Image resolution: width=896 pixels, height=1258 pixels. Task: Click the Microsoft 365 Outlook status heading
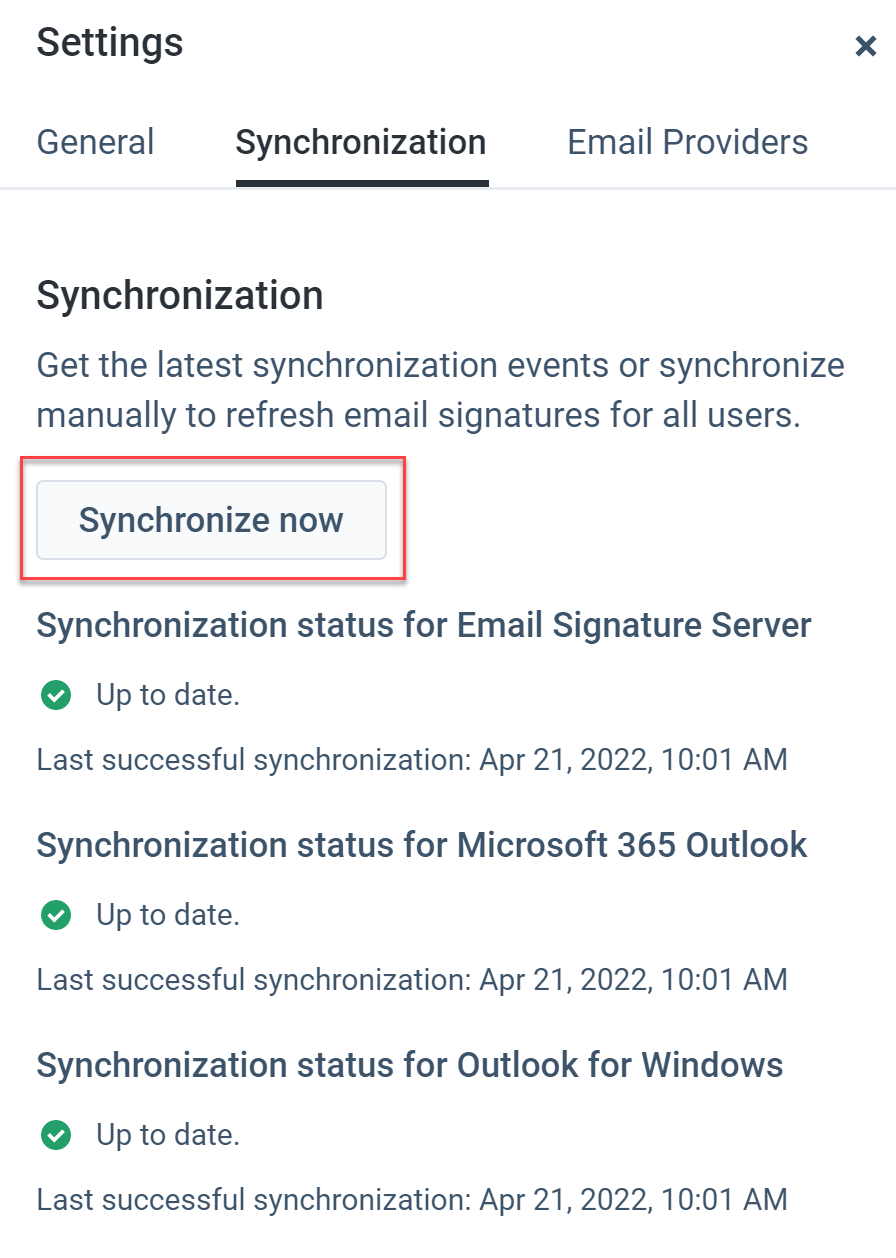pyautogui.click(x=421, y=845)
